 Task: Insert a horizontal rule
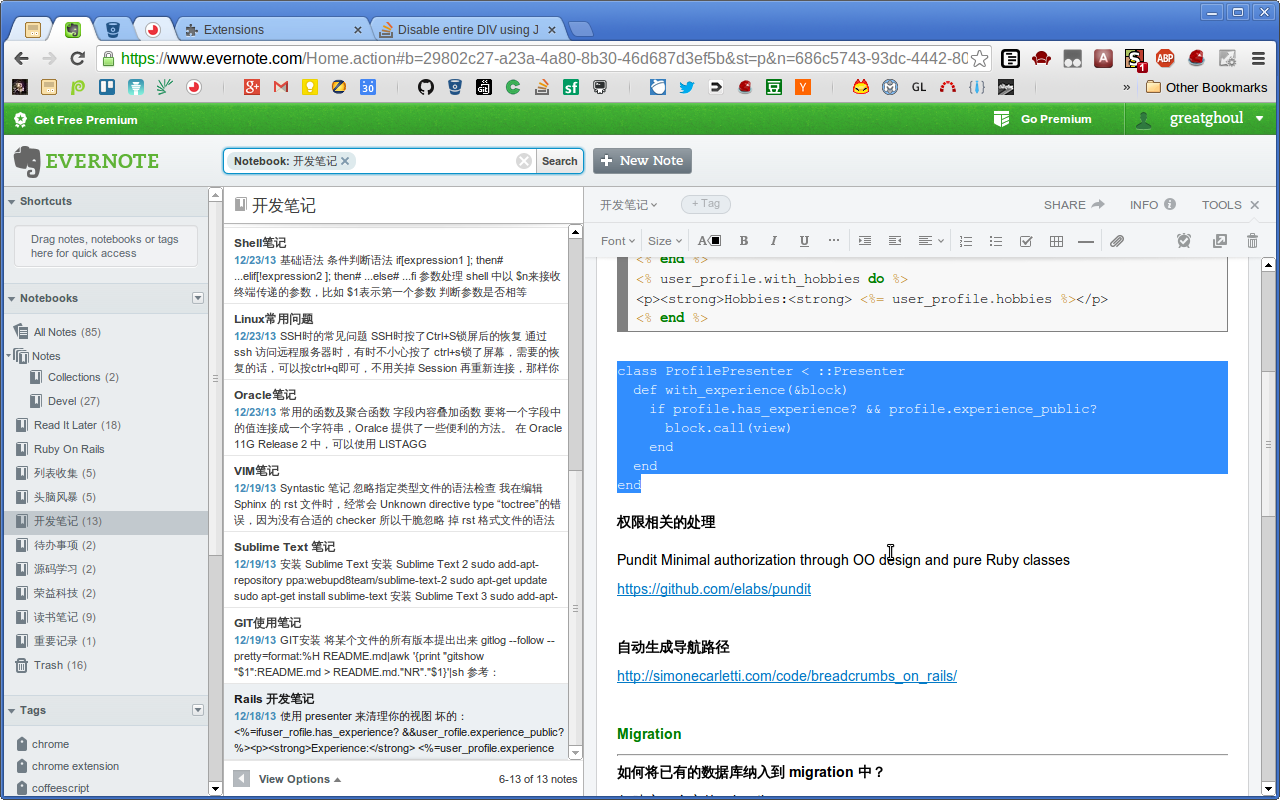click(1086, 241)
